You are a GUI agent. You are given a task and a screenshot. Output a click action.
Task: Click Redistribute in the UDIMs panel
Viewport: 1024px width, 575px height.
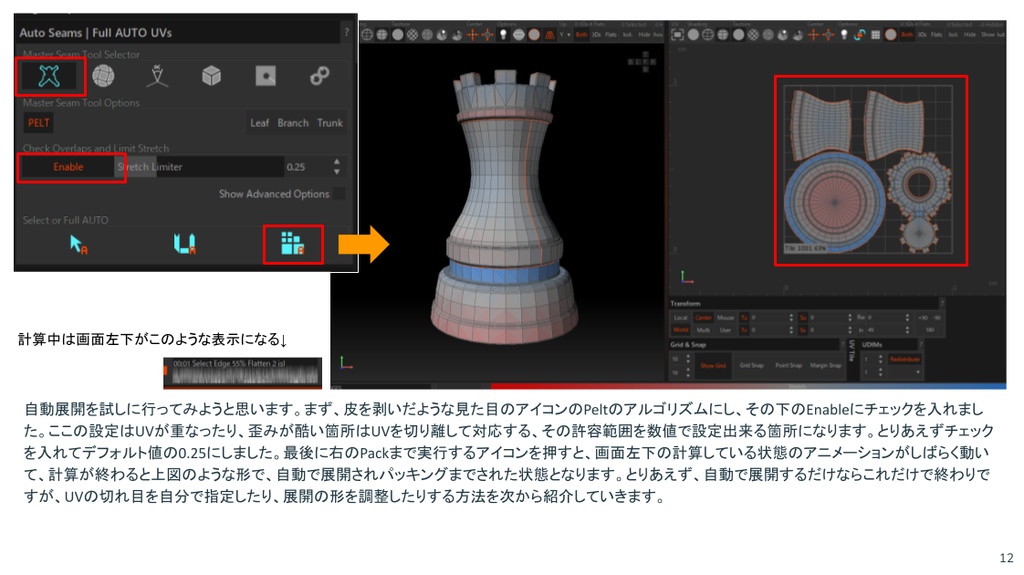tap(904, 359)
